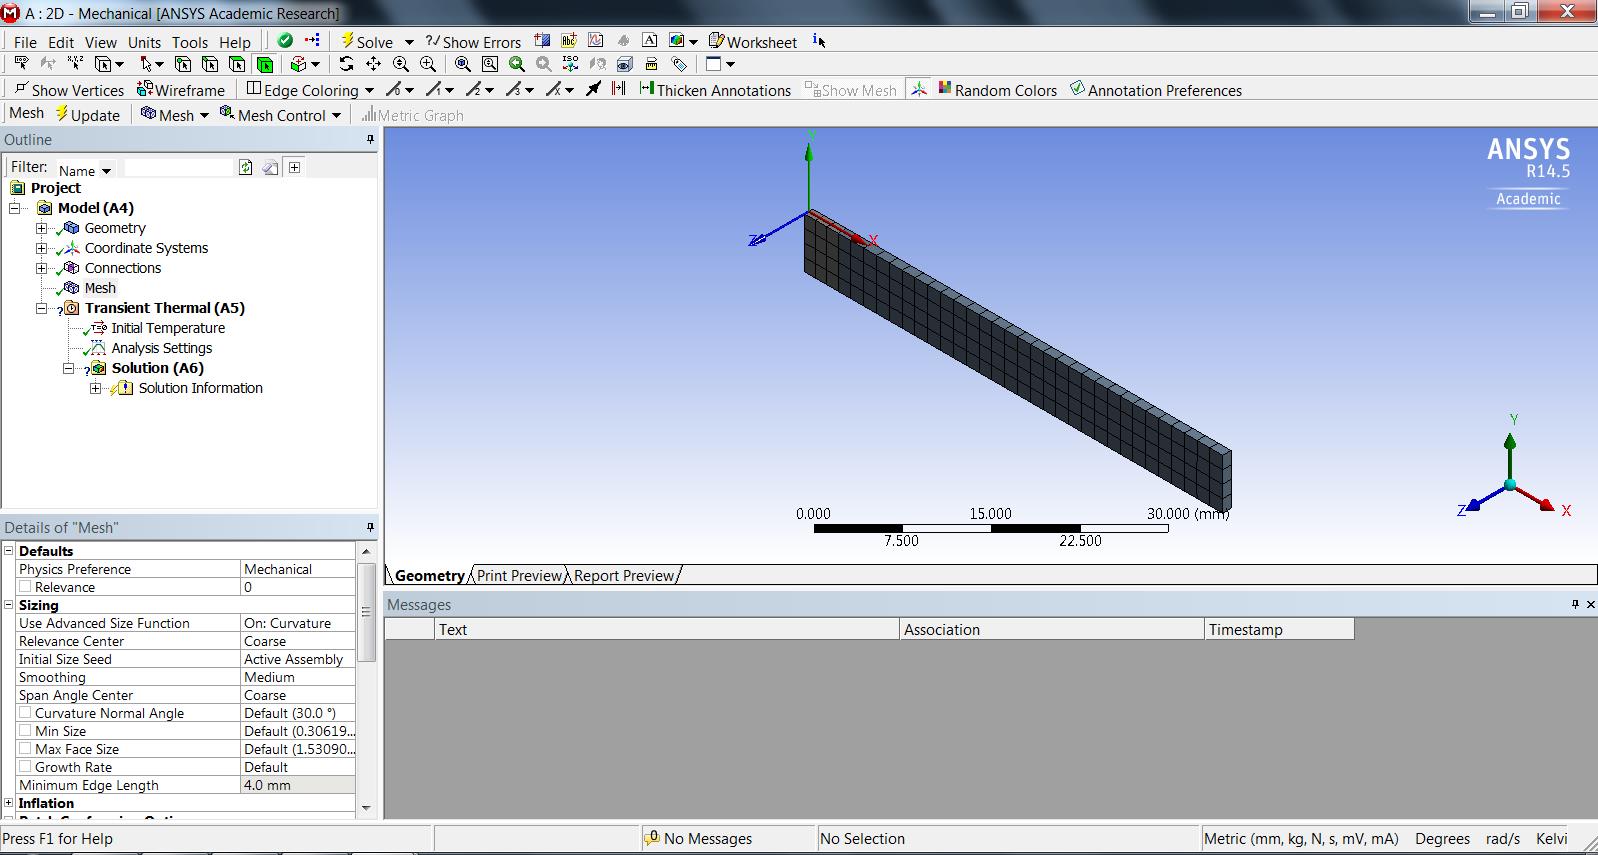Check Curvature Normal Angle checkbox
Viewport: 1598px width, 855px height.
point(25,713)
